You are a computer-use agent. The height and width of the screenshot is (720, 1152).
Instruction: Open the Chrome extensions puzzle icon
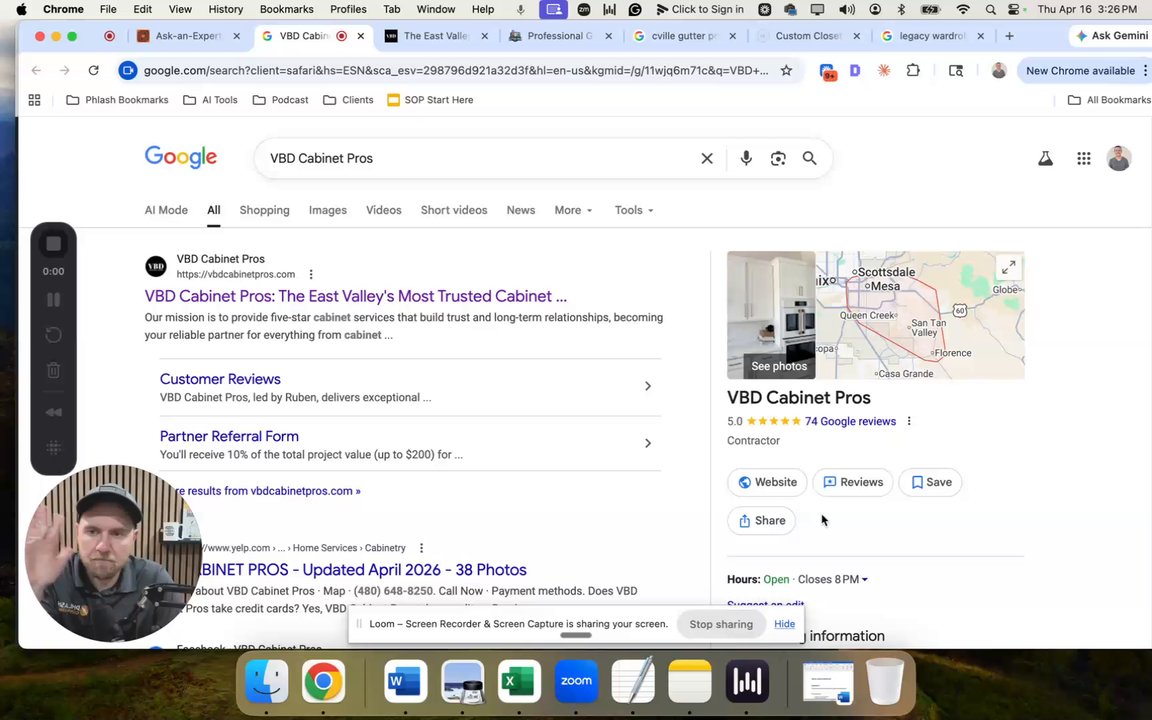(913, 71)
